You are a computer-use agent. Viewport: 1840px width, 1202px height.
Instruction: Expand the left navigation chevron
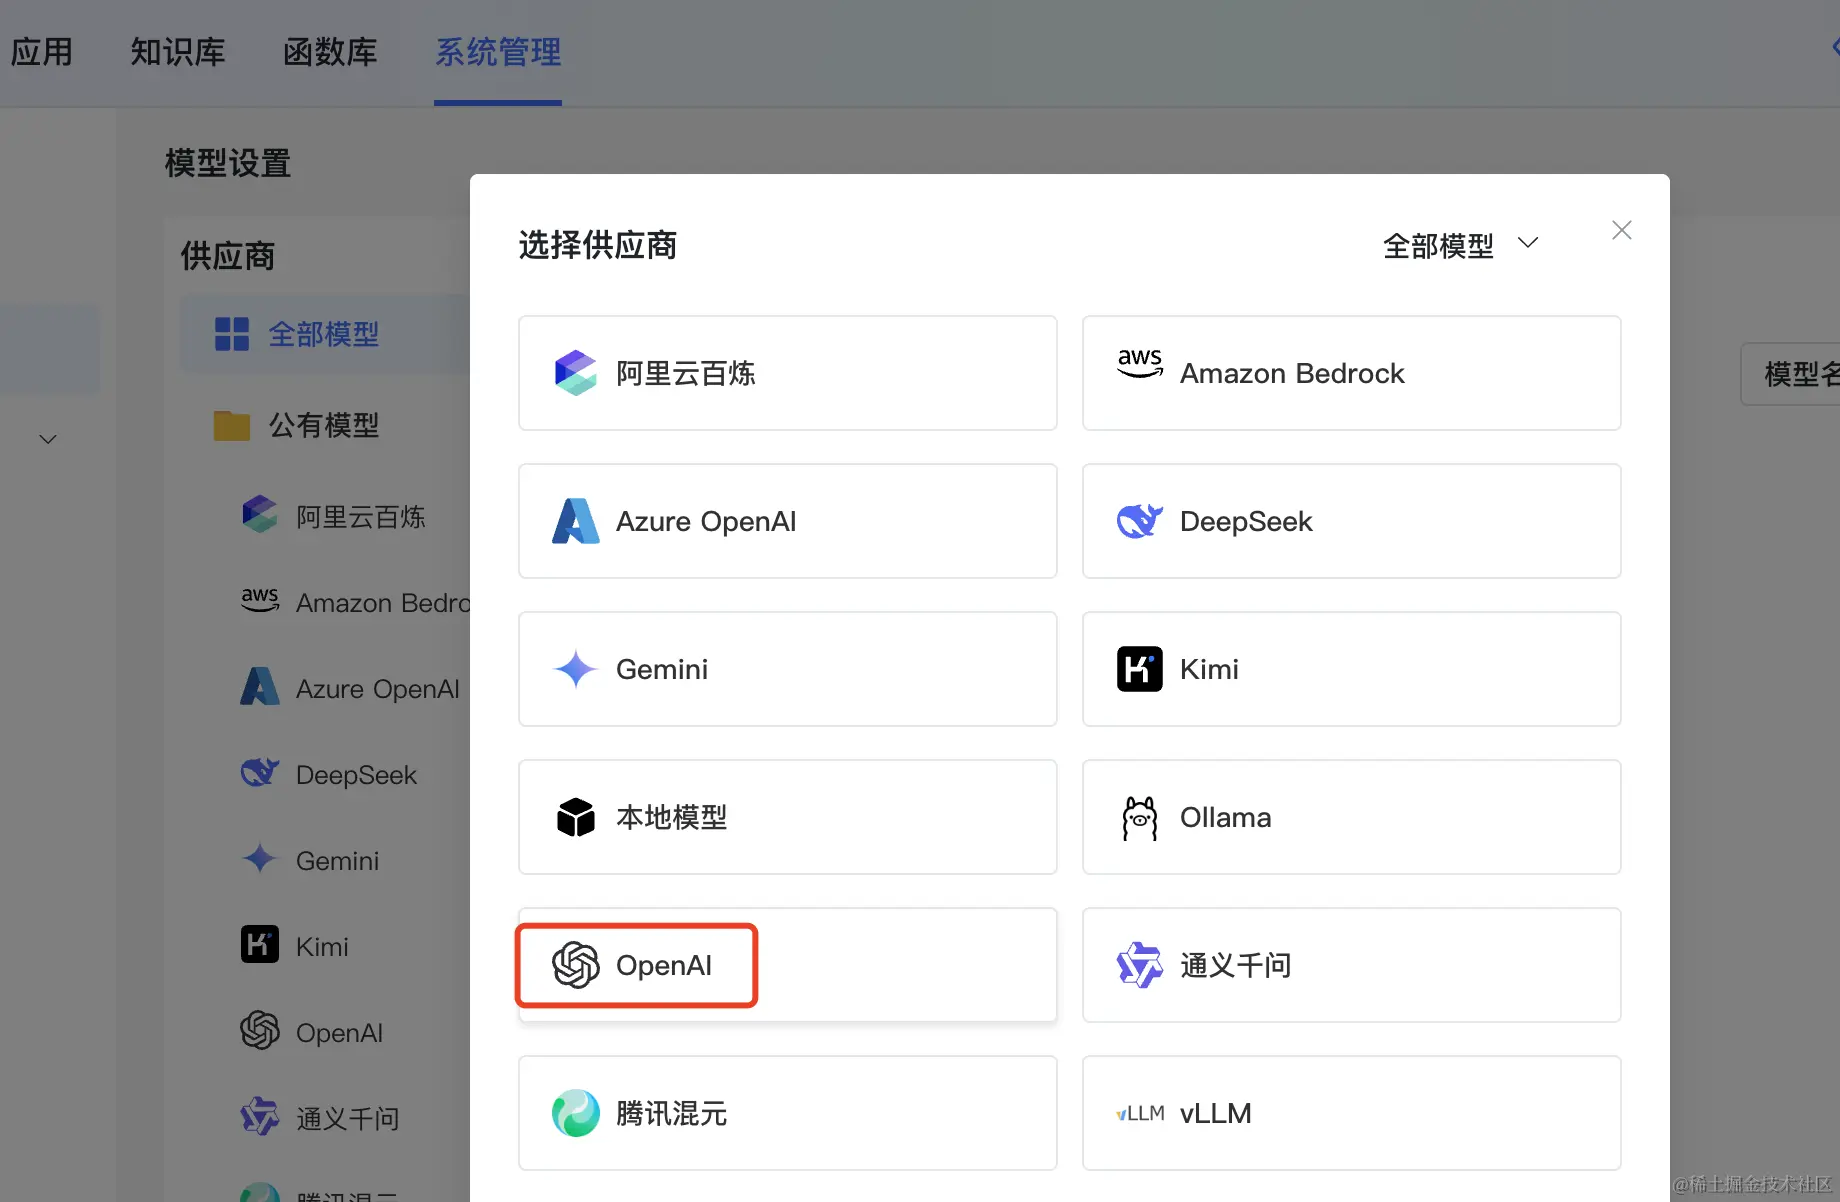[x=48, y=439]
